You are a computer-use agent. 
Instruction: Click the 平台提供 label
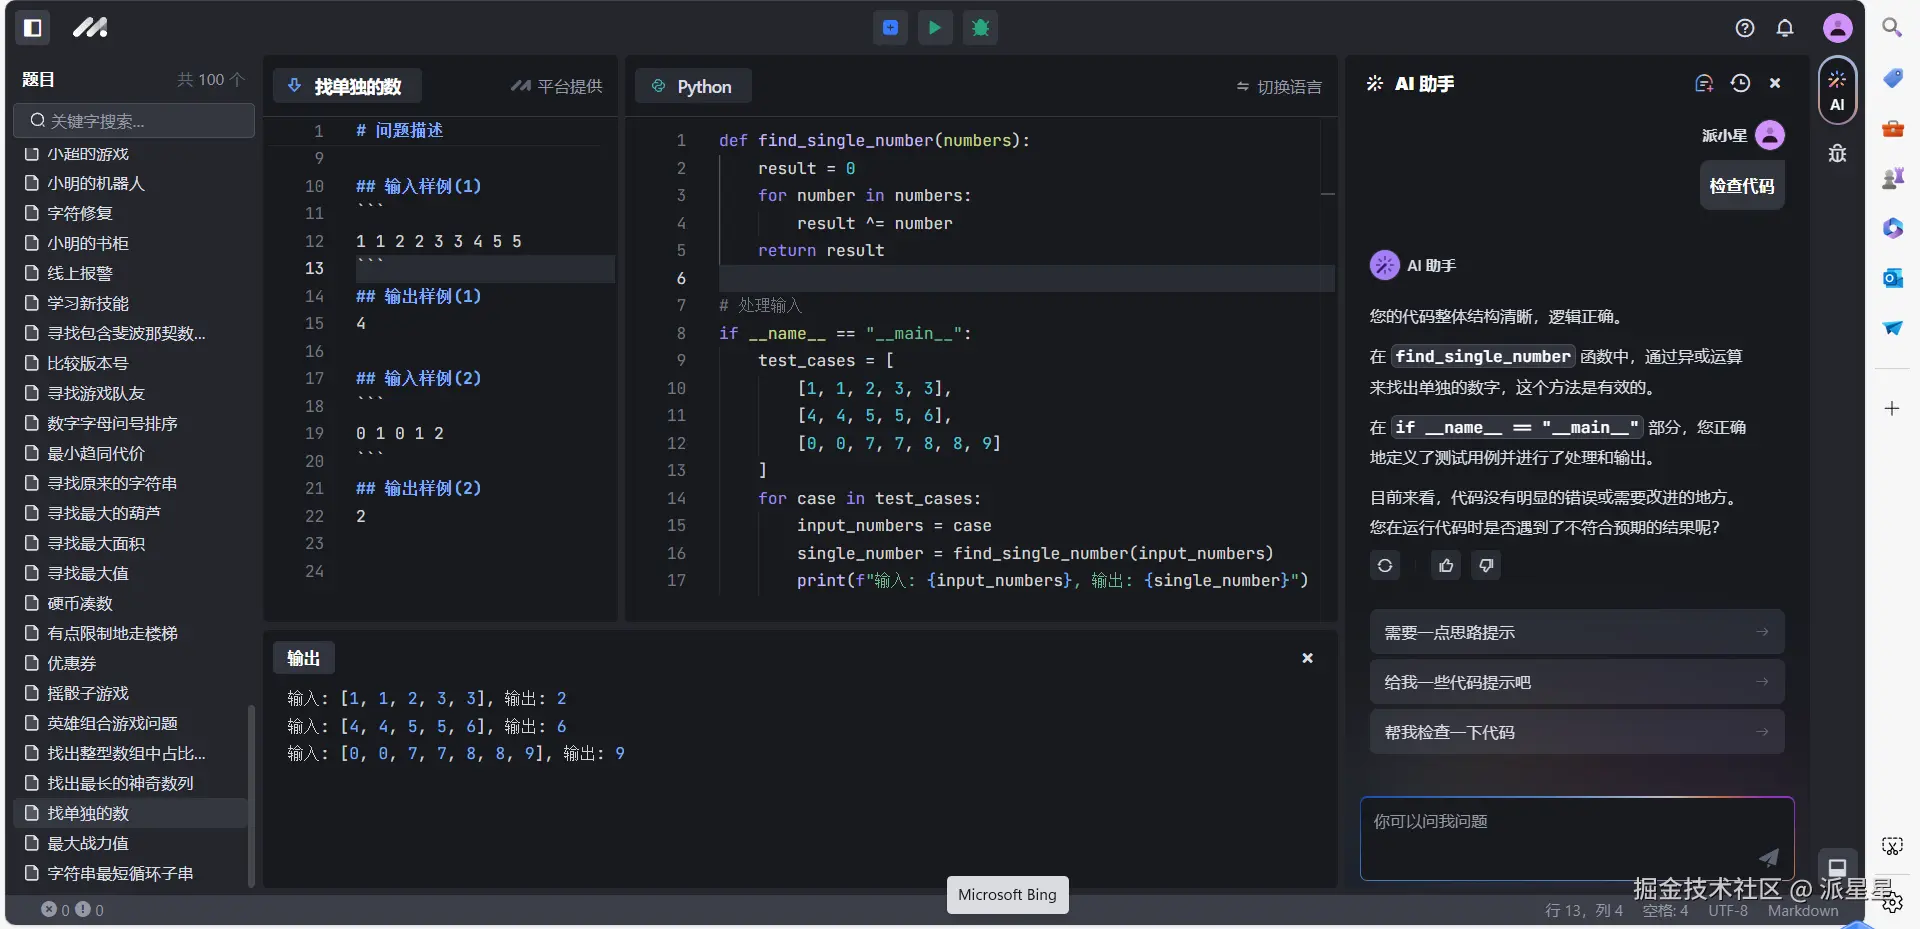tap(557, 87)
